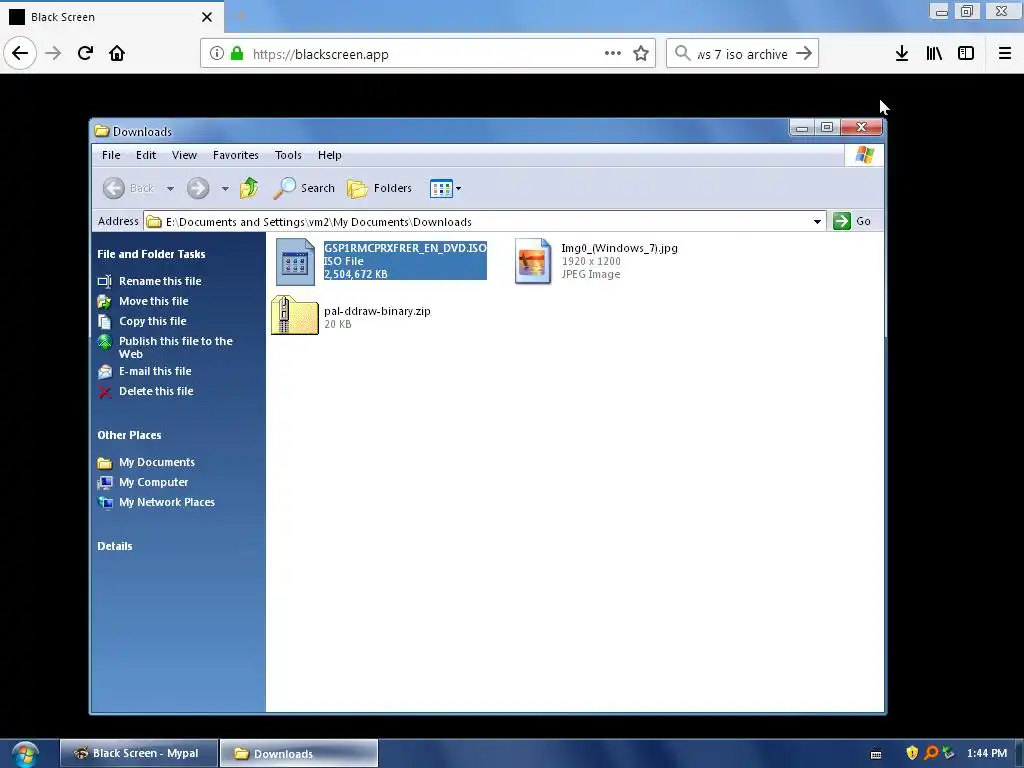
Task: Click the 1:44 PM clock
Action: coord(987,753)
